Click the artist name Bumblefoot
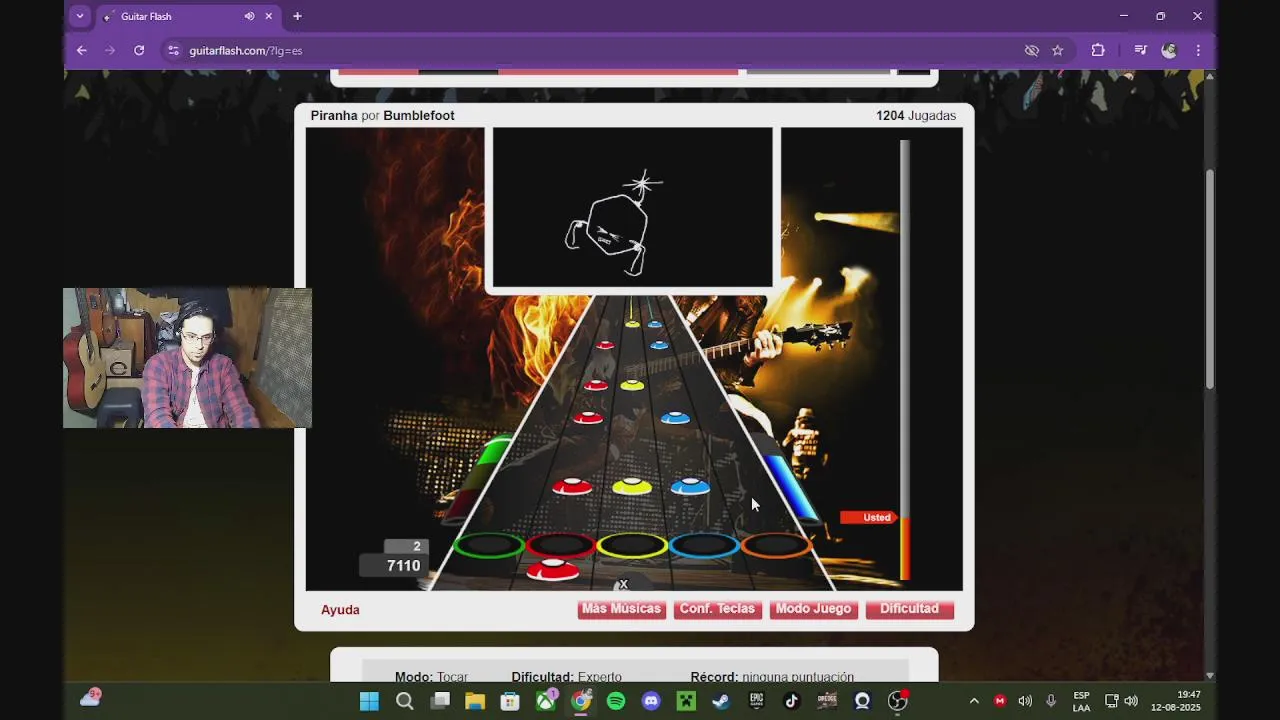The width and height of the screenshot is (1280, 720). (419, 116)
